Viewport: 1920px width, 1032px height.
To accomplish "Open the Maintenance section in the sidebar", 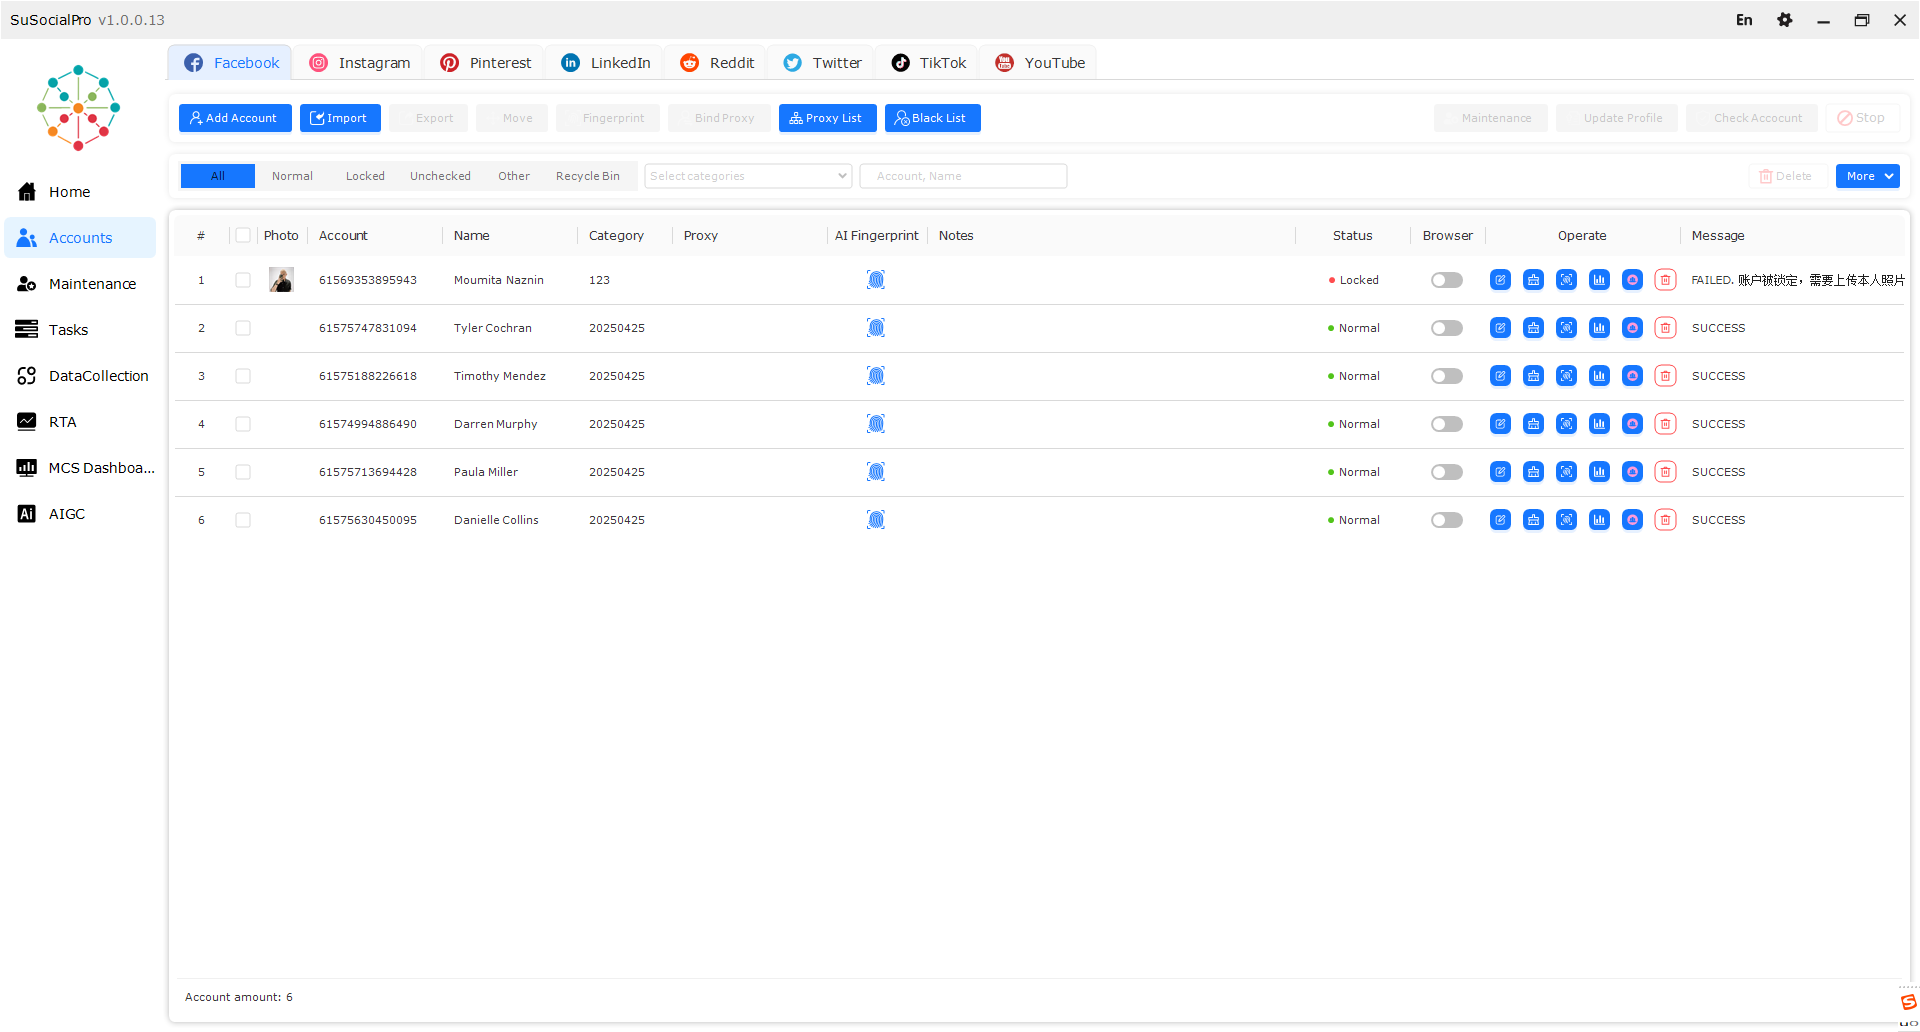I will point(93,284).
